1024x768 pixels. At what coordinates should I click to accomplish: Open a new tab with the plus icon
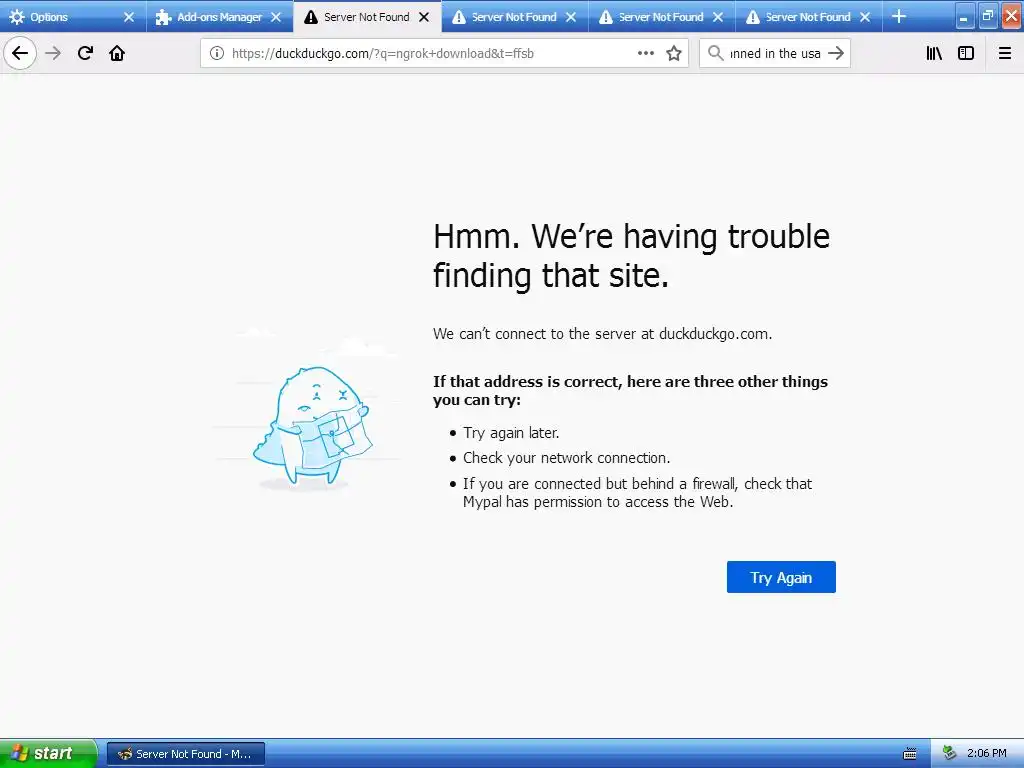[x=899, y=16]
